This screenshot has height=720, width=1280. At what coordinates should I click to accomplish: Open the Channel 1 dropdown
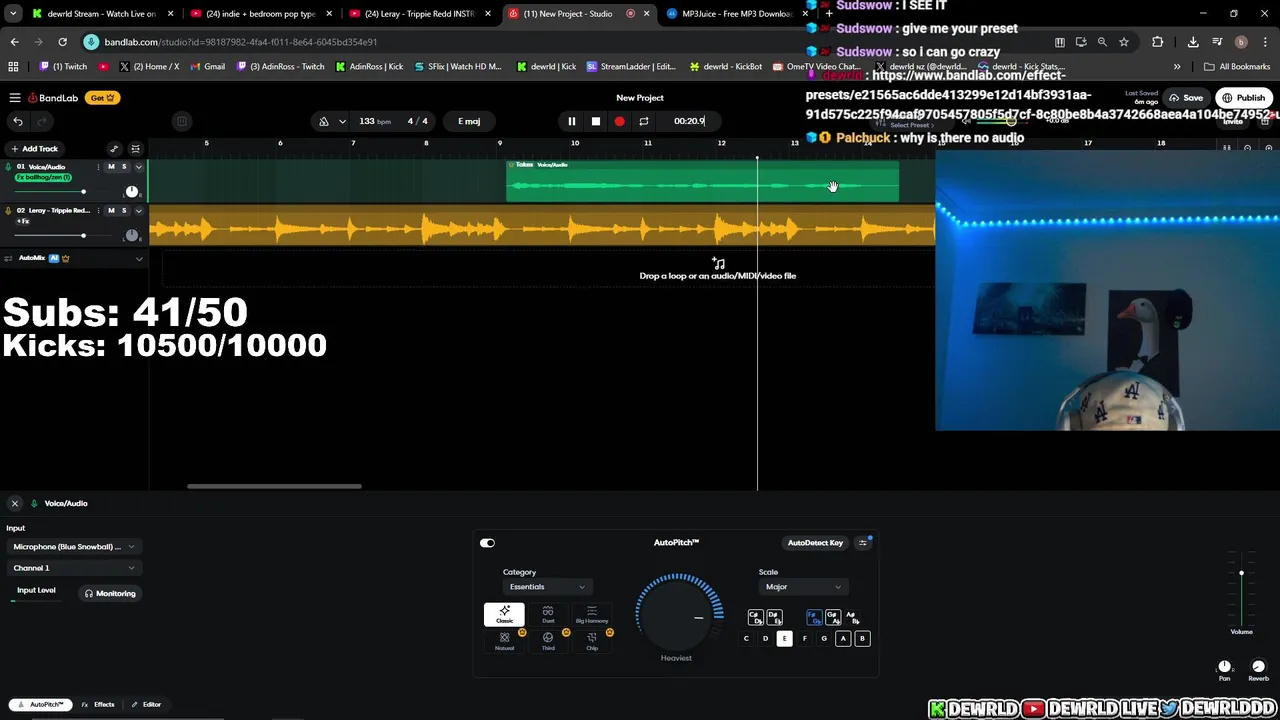click(73, 568)
